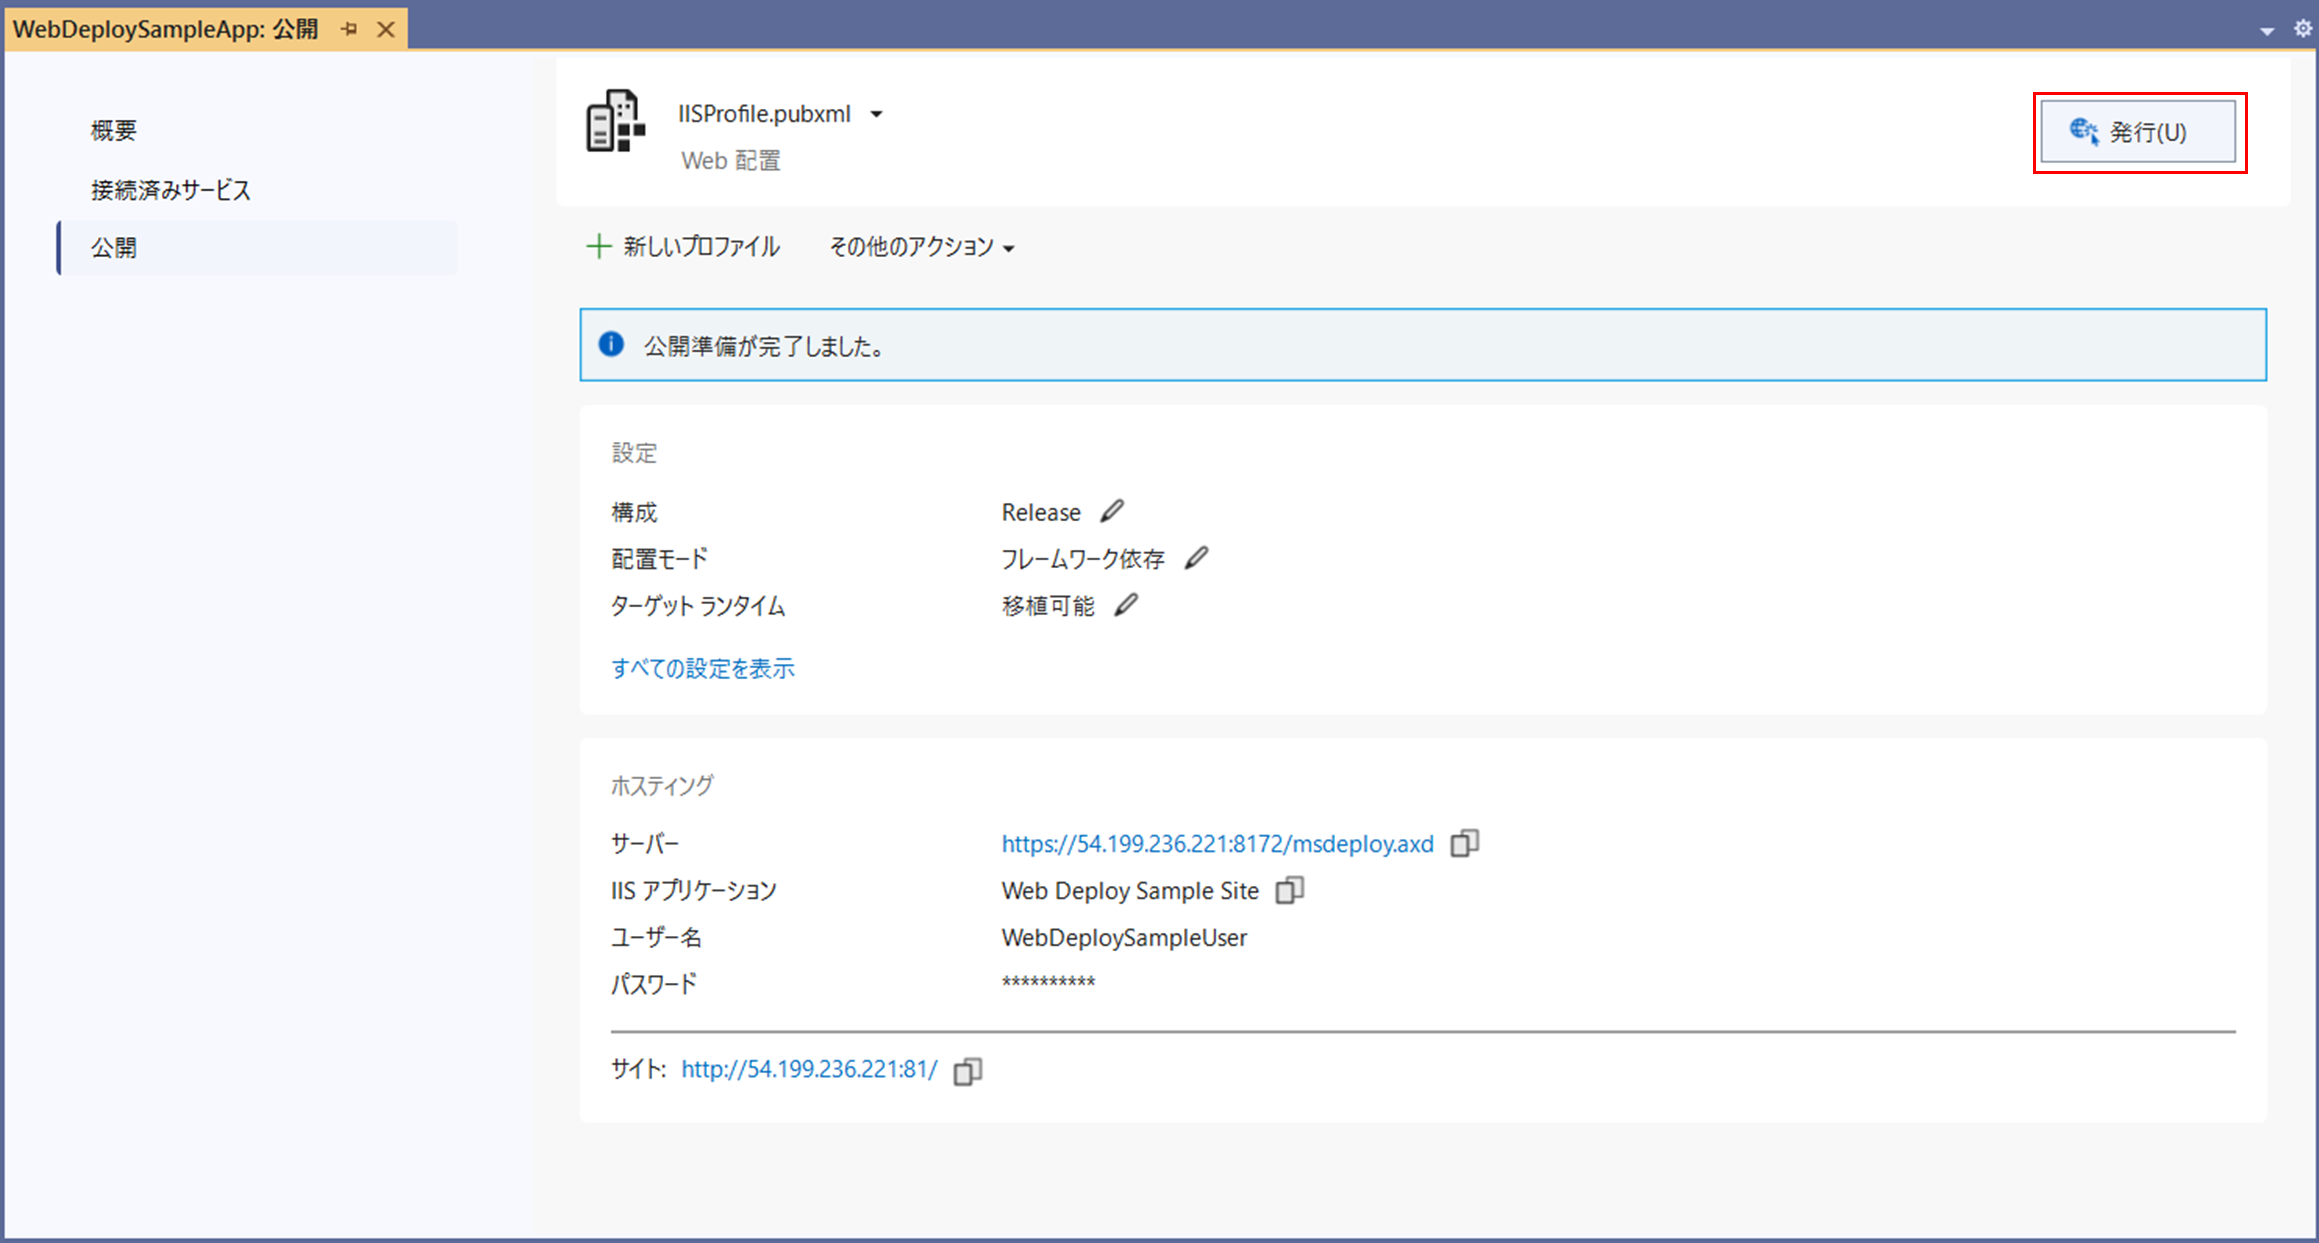Image resolution: width=2319 pixels, height=1243 pixels.
Task: Copy the server URL with copy icon
Action: click(x=1464, y=843)
